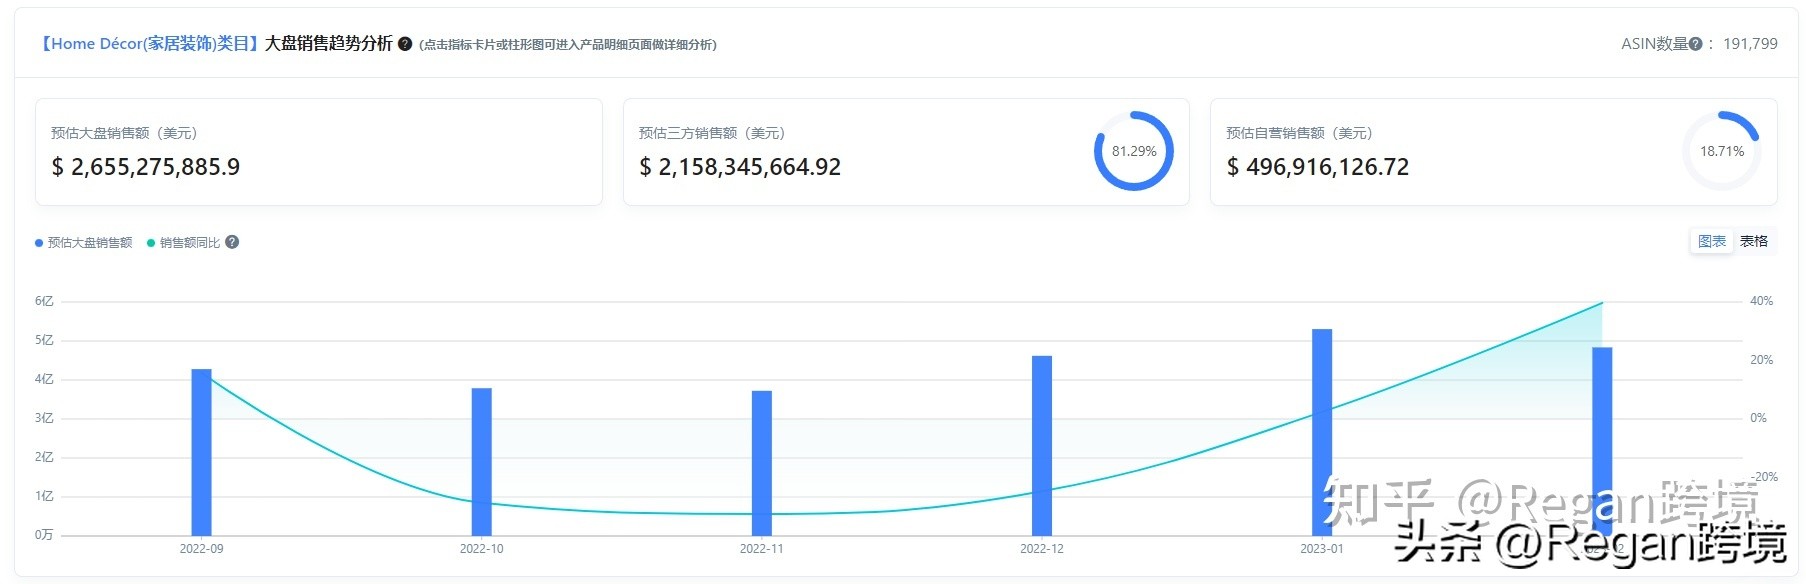This screenshot has height=584, width=1806.
Task: Click the 6亿 y-axis label
Action: coord(44,301)
